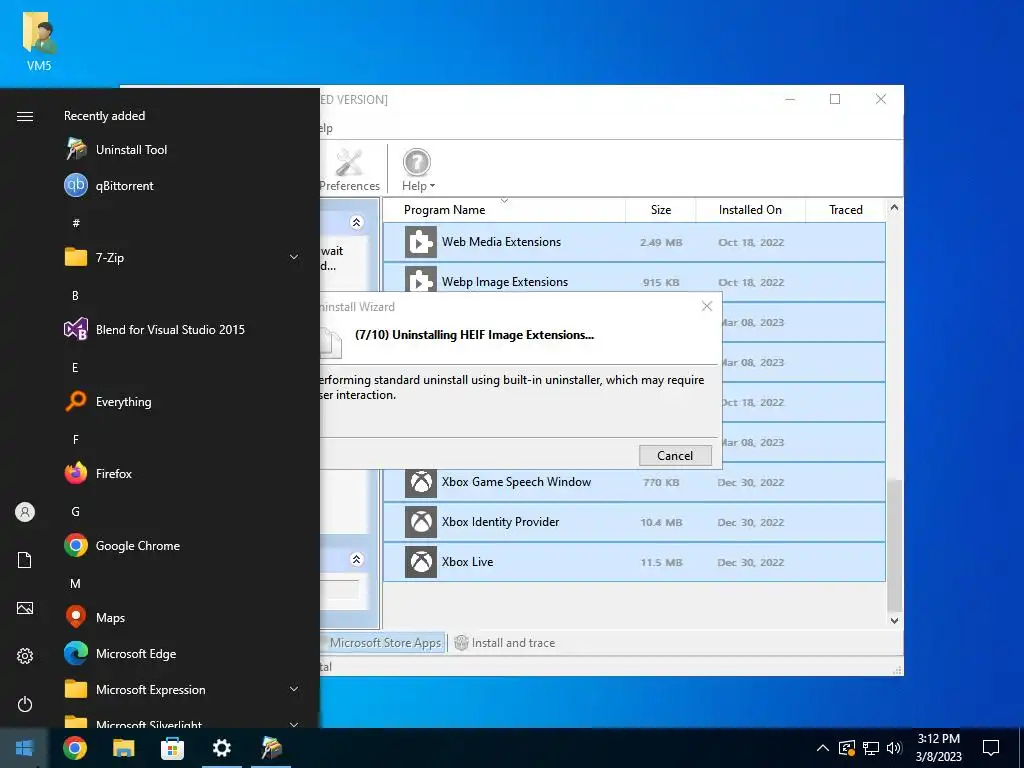Select Web Media Extensions row

click(x=634, y=242)
